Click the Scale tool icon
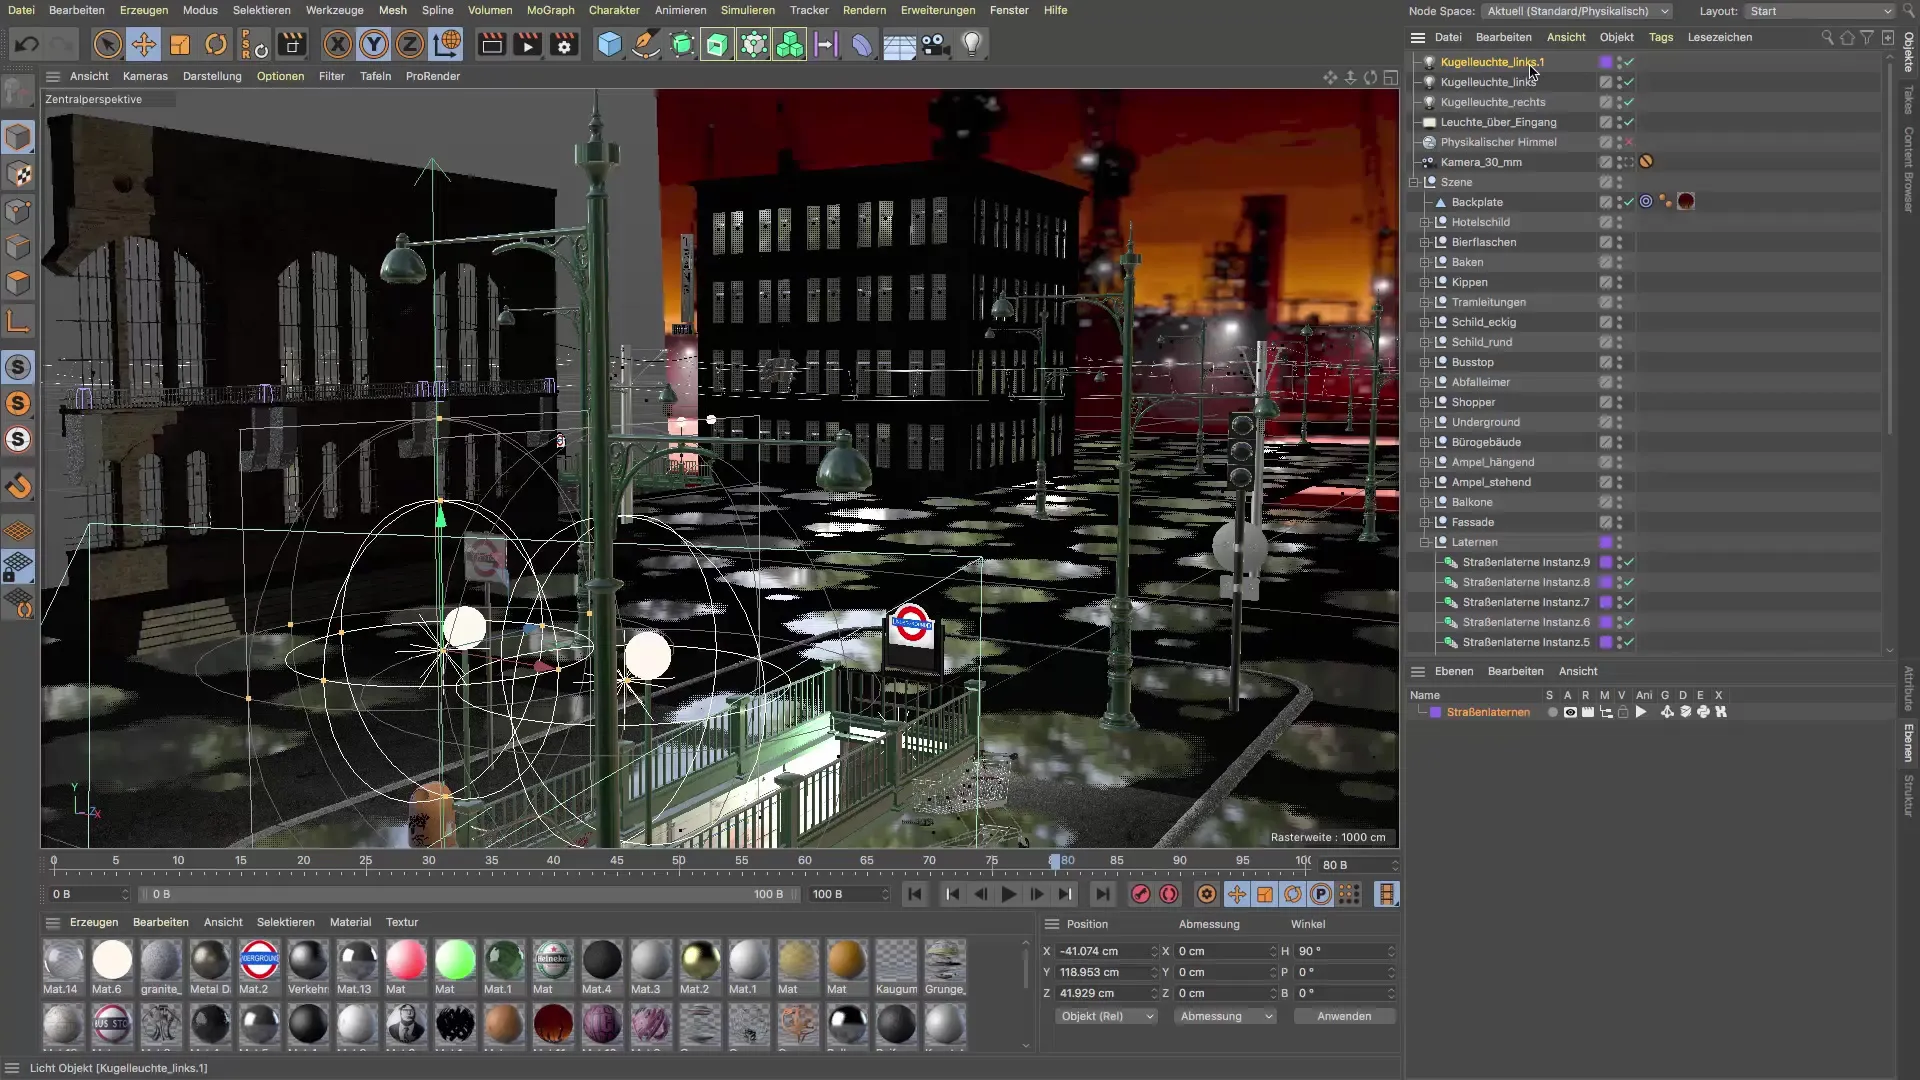This screenshot has width=1920, height=1080. (180, 44)
